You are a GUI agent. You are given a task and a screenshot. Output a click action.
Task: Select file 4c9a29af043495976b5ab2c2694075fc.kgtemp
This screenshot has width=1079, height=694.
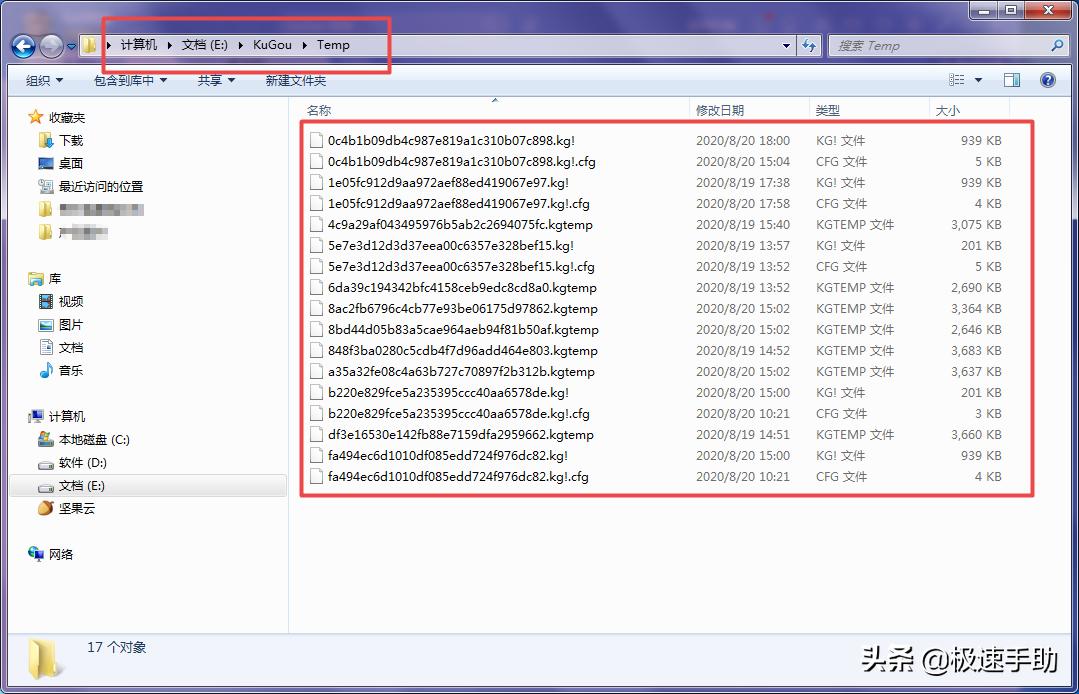460,224
